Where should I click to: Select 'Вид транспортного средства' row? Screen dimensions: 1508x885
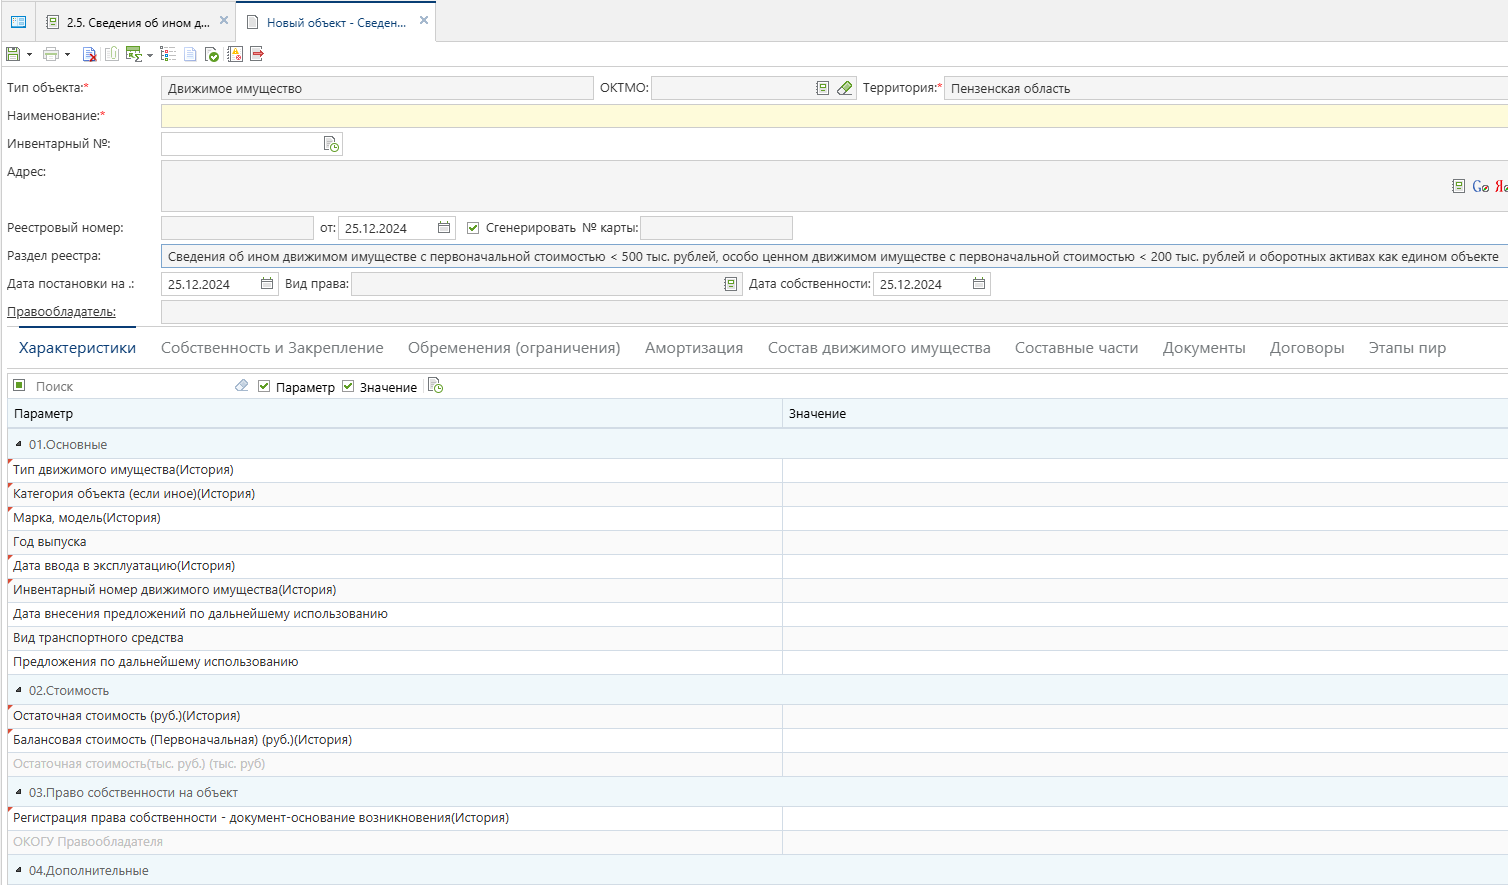pos(758,638)
